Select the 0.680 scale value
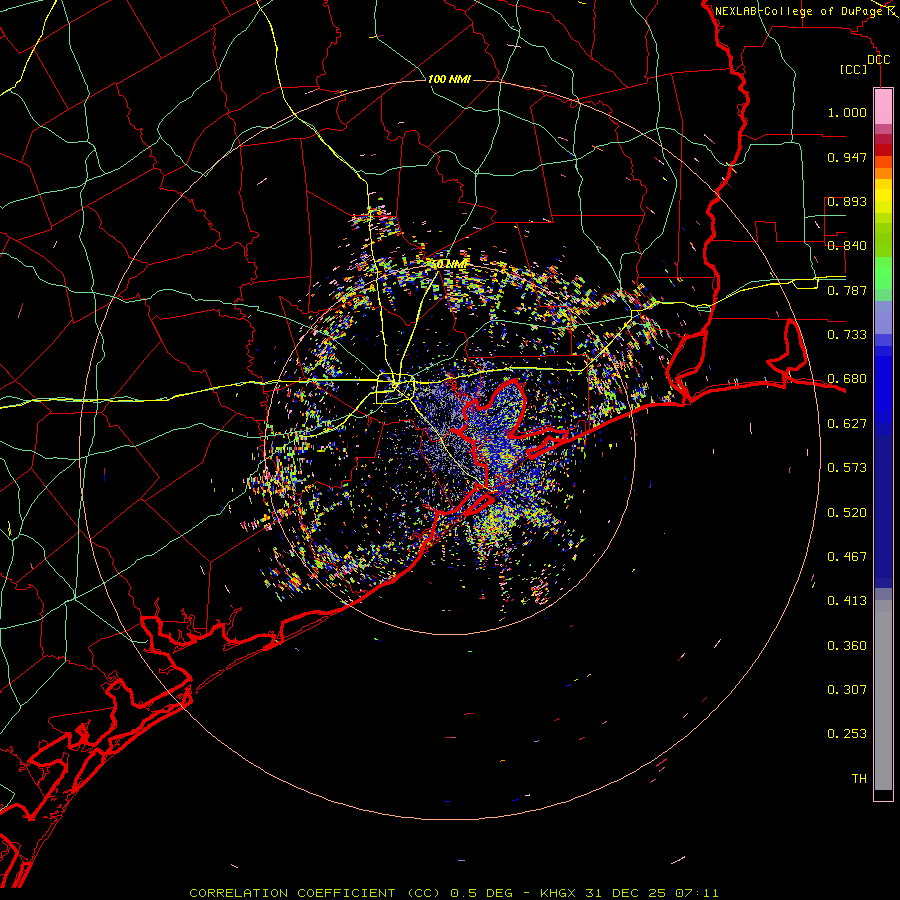900x900 pixels. [x=847, y=379]
